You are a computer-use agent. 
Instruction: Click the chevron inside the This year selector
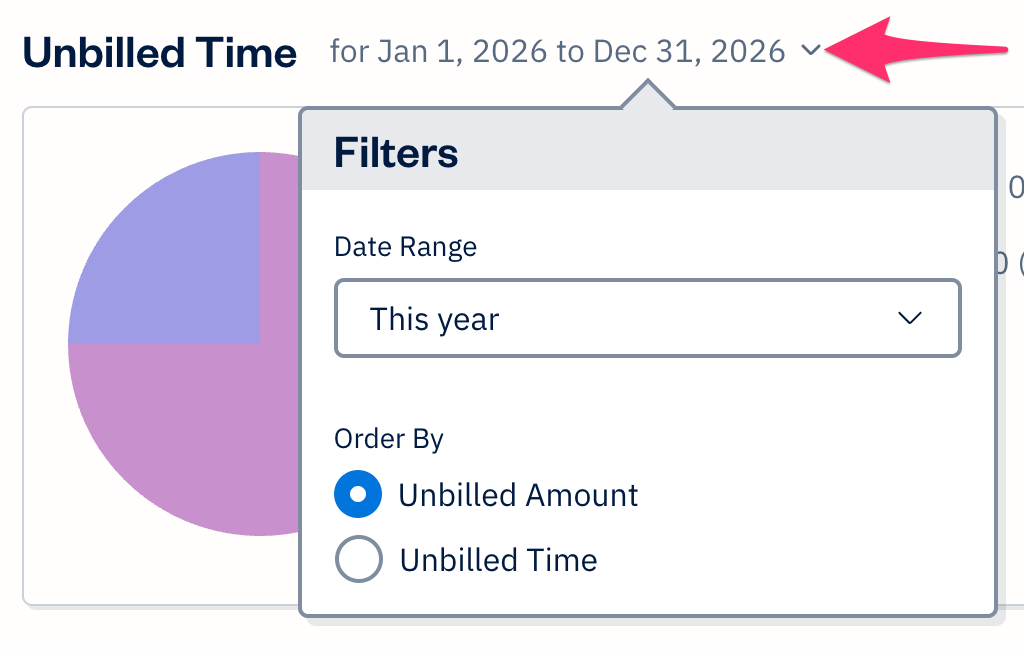click(x=908, y=318)
